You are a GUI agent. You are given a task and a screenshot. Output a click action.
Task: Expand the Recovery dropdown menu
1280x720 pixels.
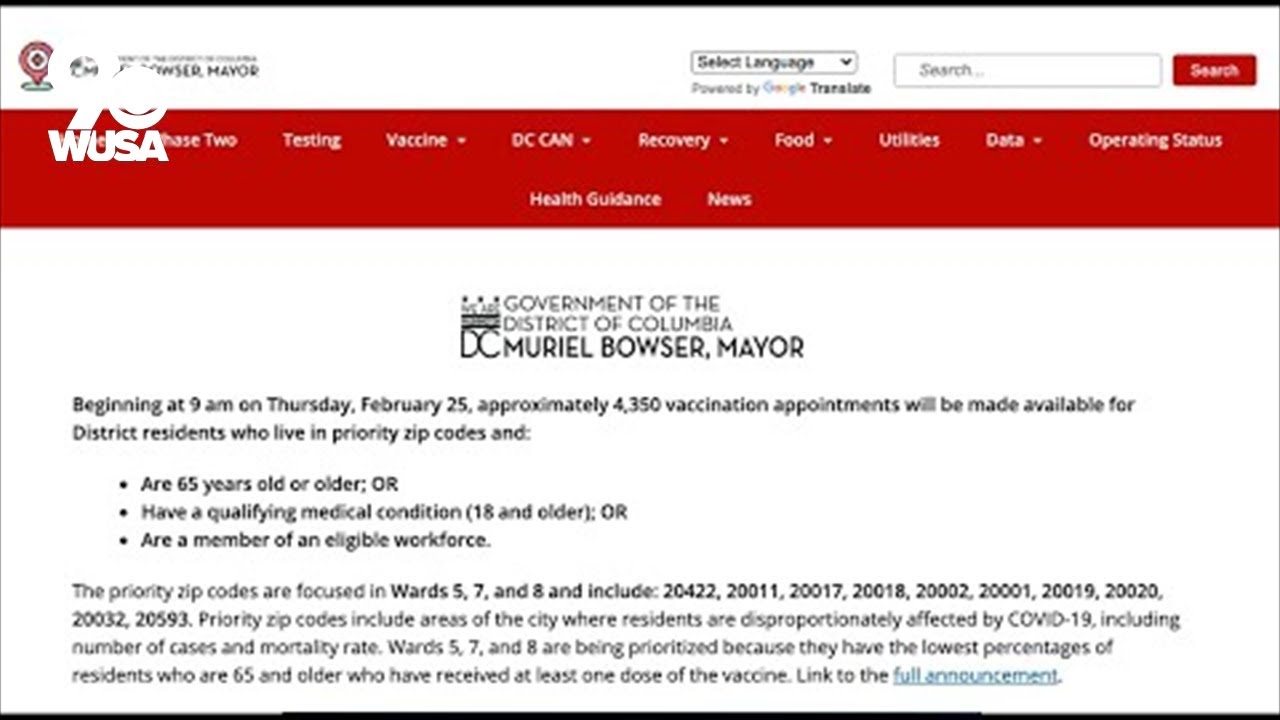click(683, 140)
